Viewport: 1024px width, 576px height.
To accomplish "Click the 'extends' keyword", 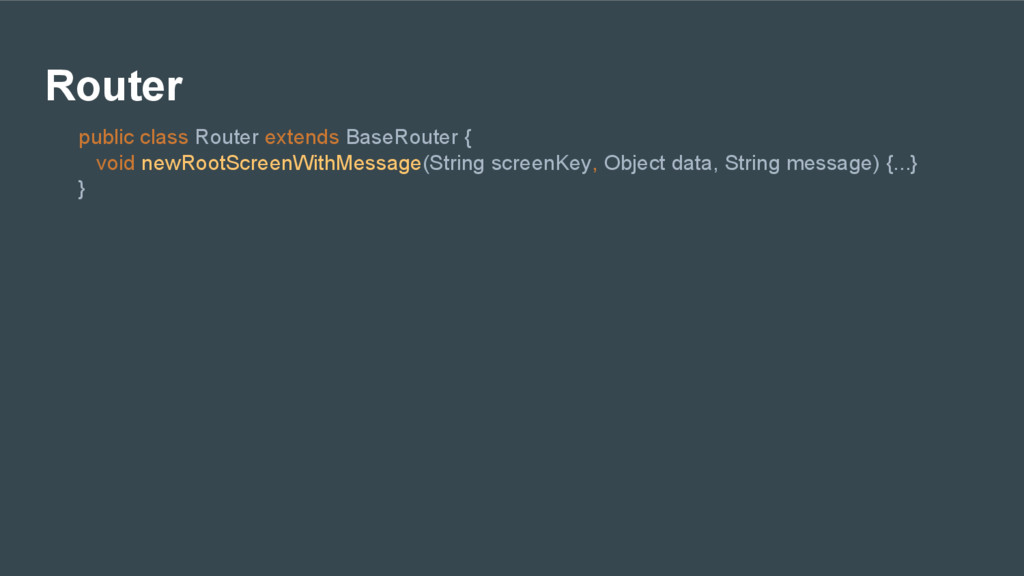I will point(302,137).
